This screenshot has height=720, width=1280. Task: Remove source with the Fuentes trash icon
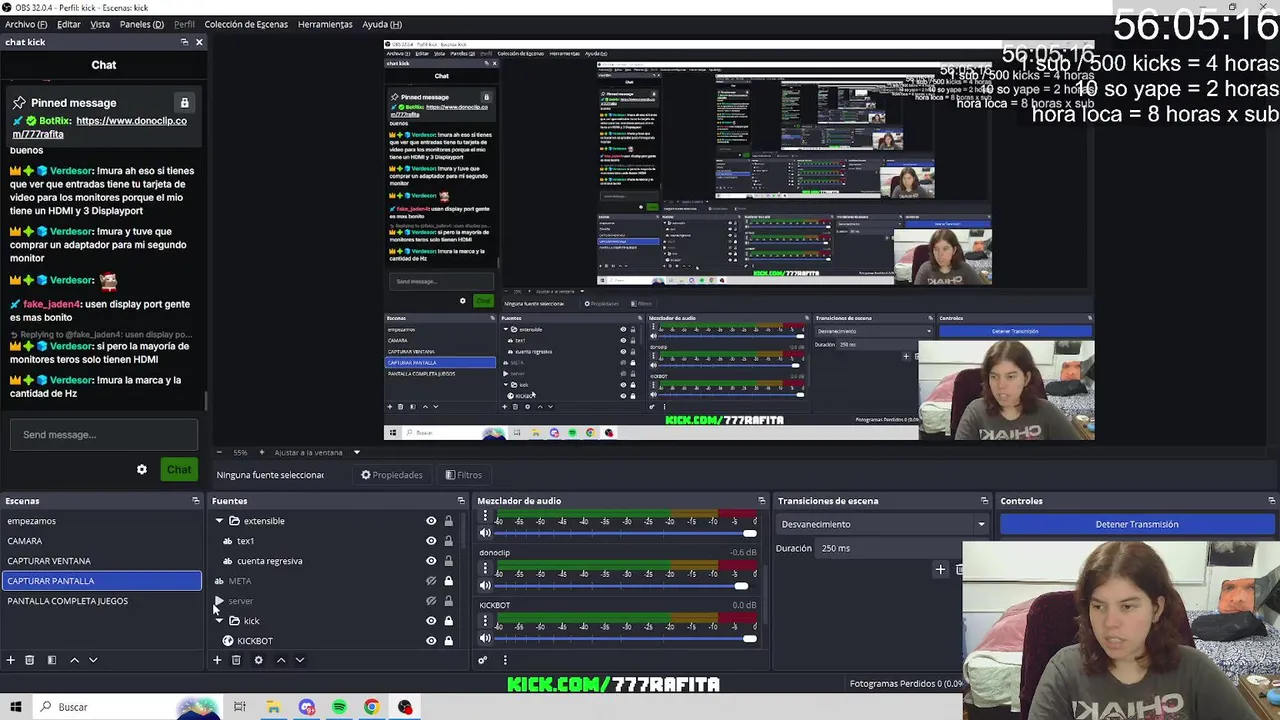[236, 660]
